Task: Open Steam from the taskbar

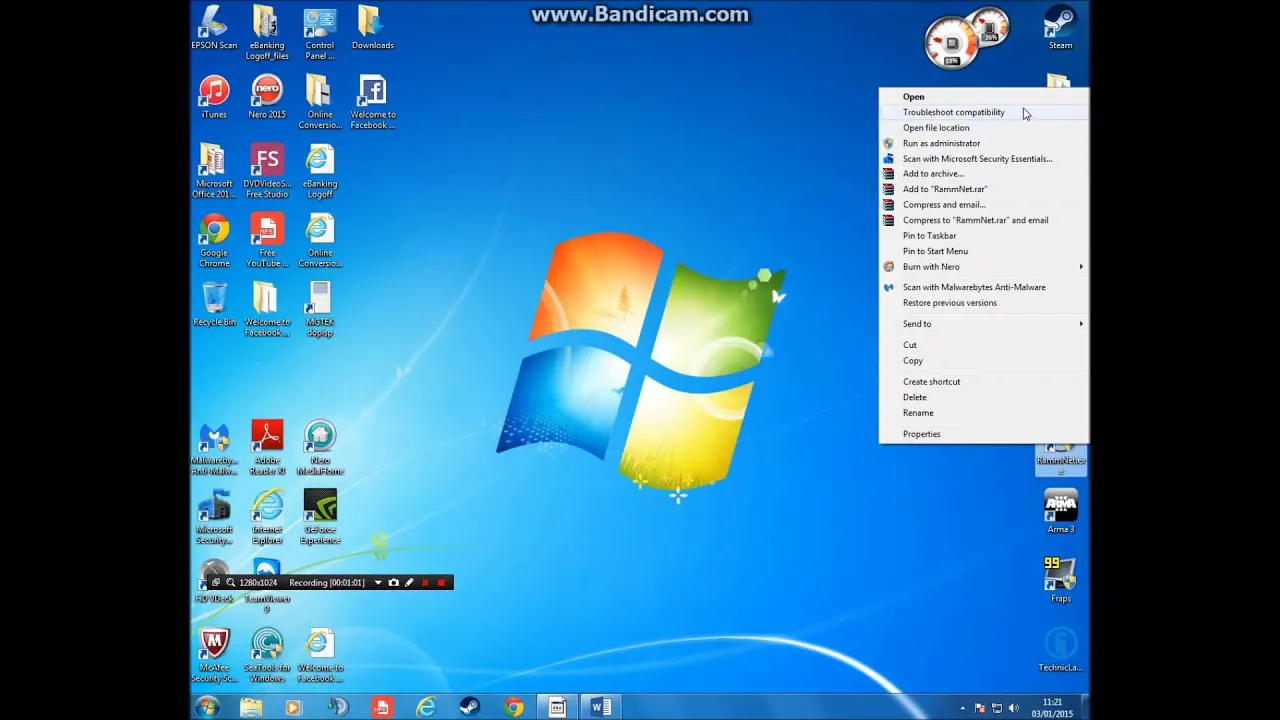Action: 469,708
